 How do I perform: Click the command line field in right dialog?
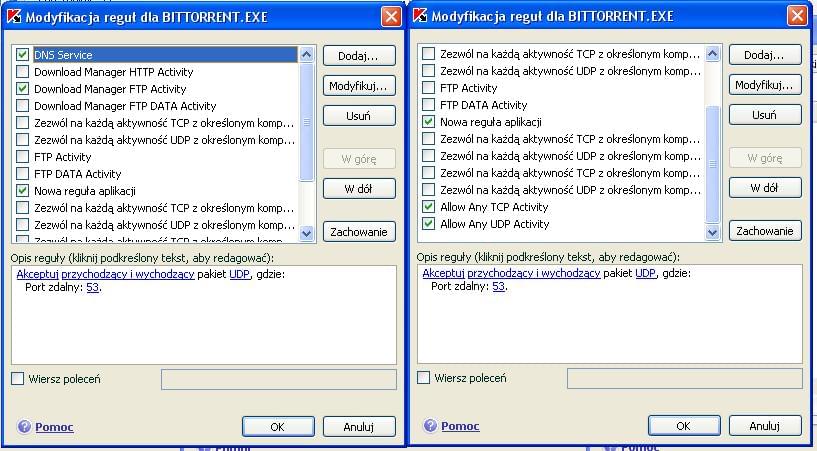(685, 379)
